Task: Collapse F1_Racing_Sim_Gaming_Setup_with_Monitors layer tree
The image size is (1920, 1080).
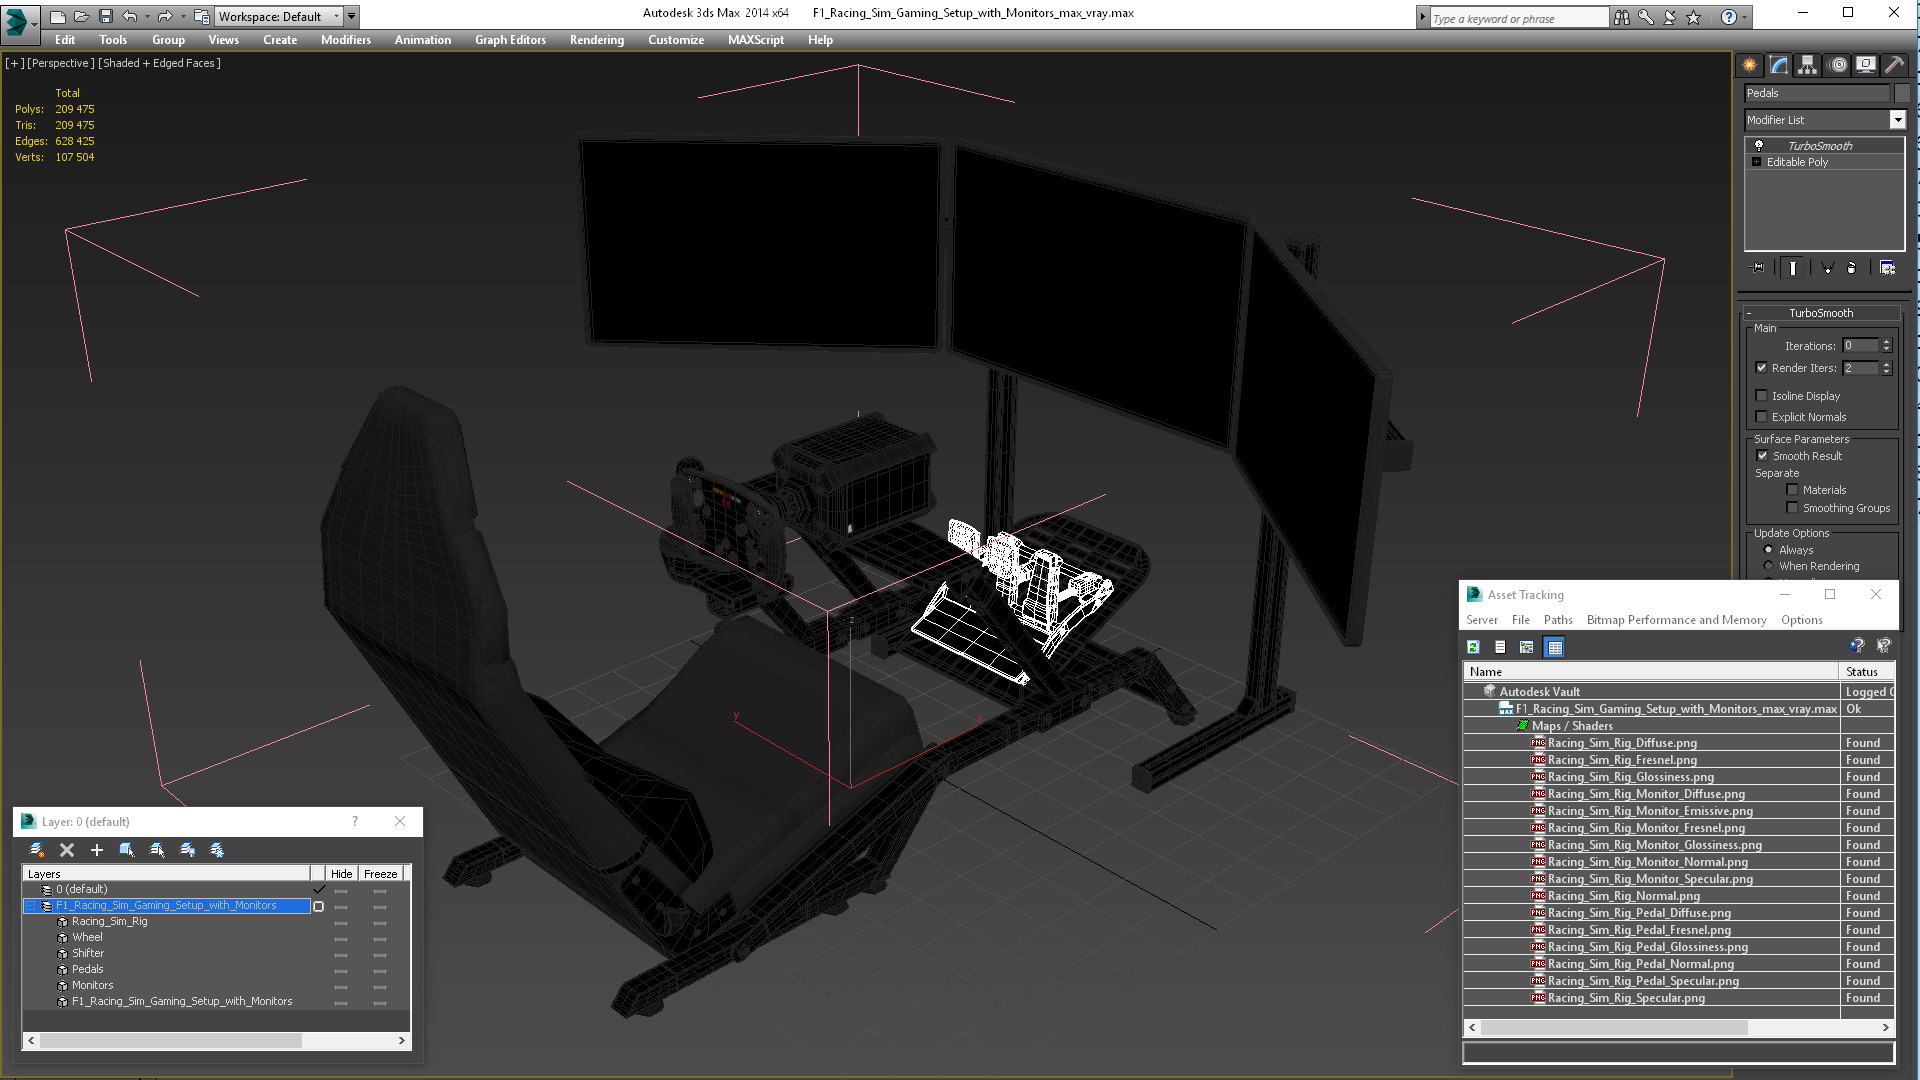Action: [31, 906]
